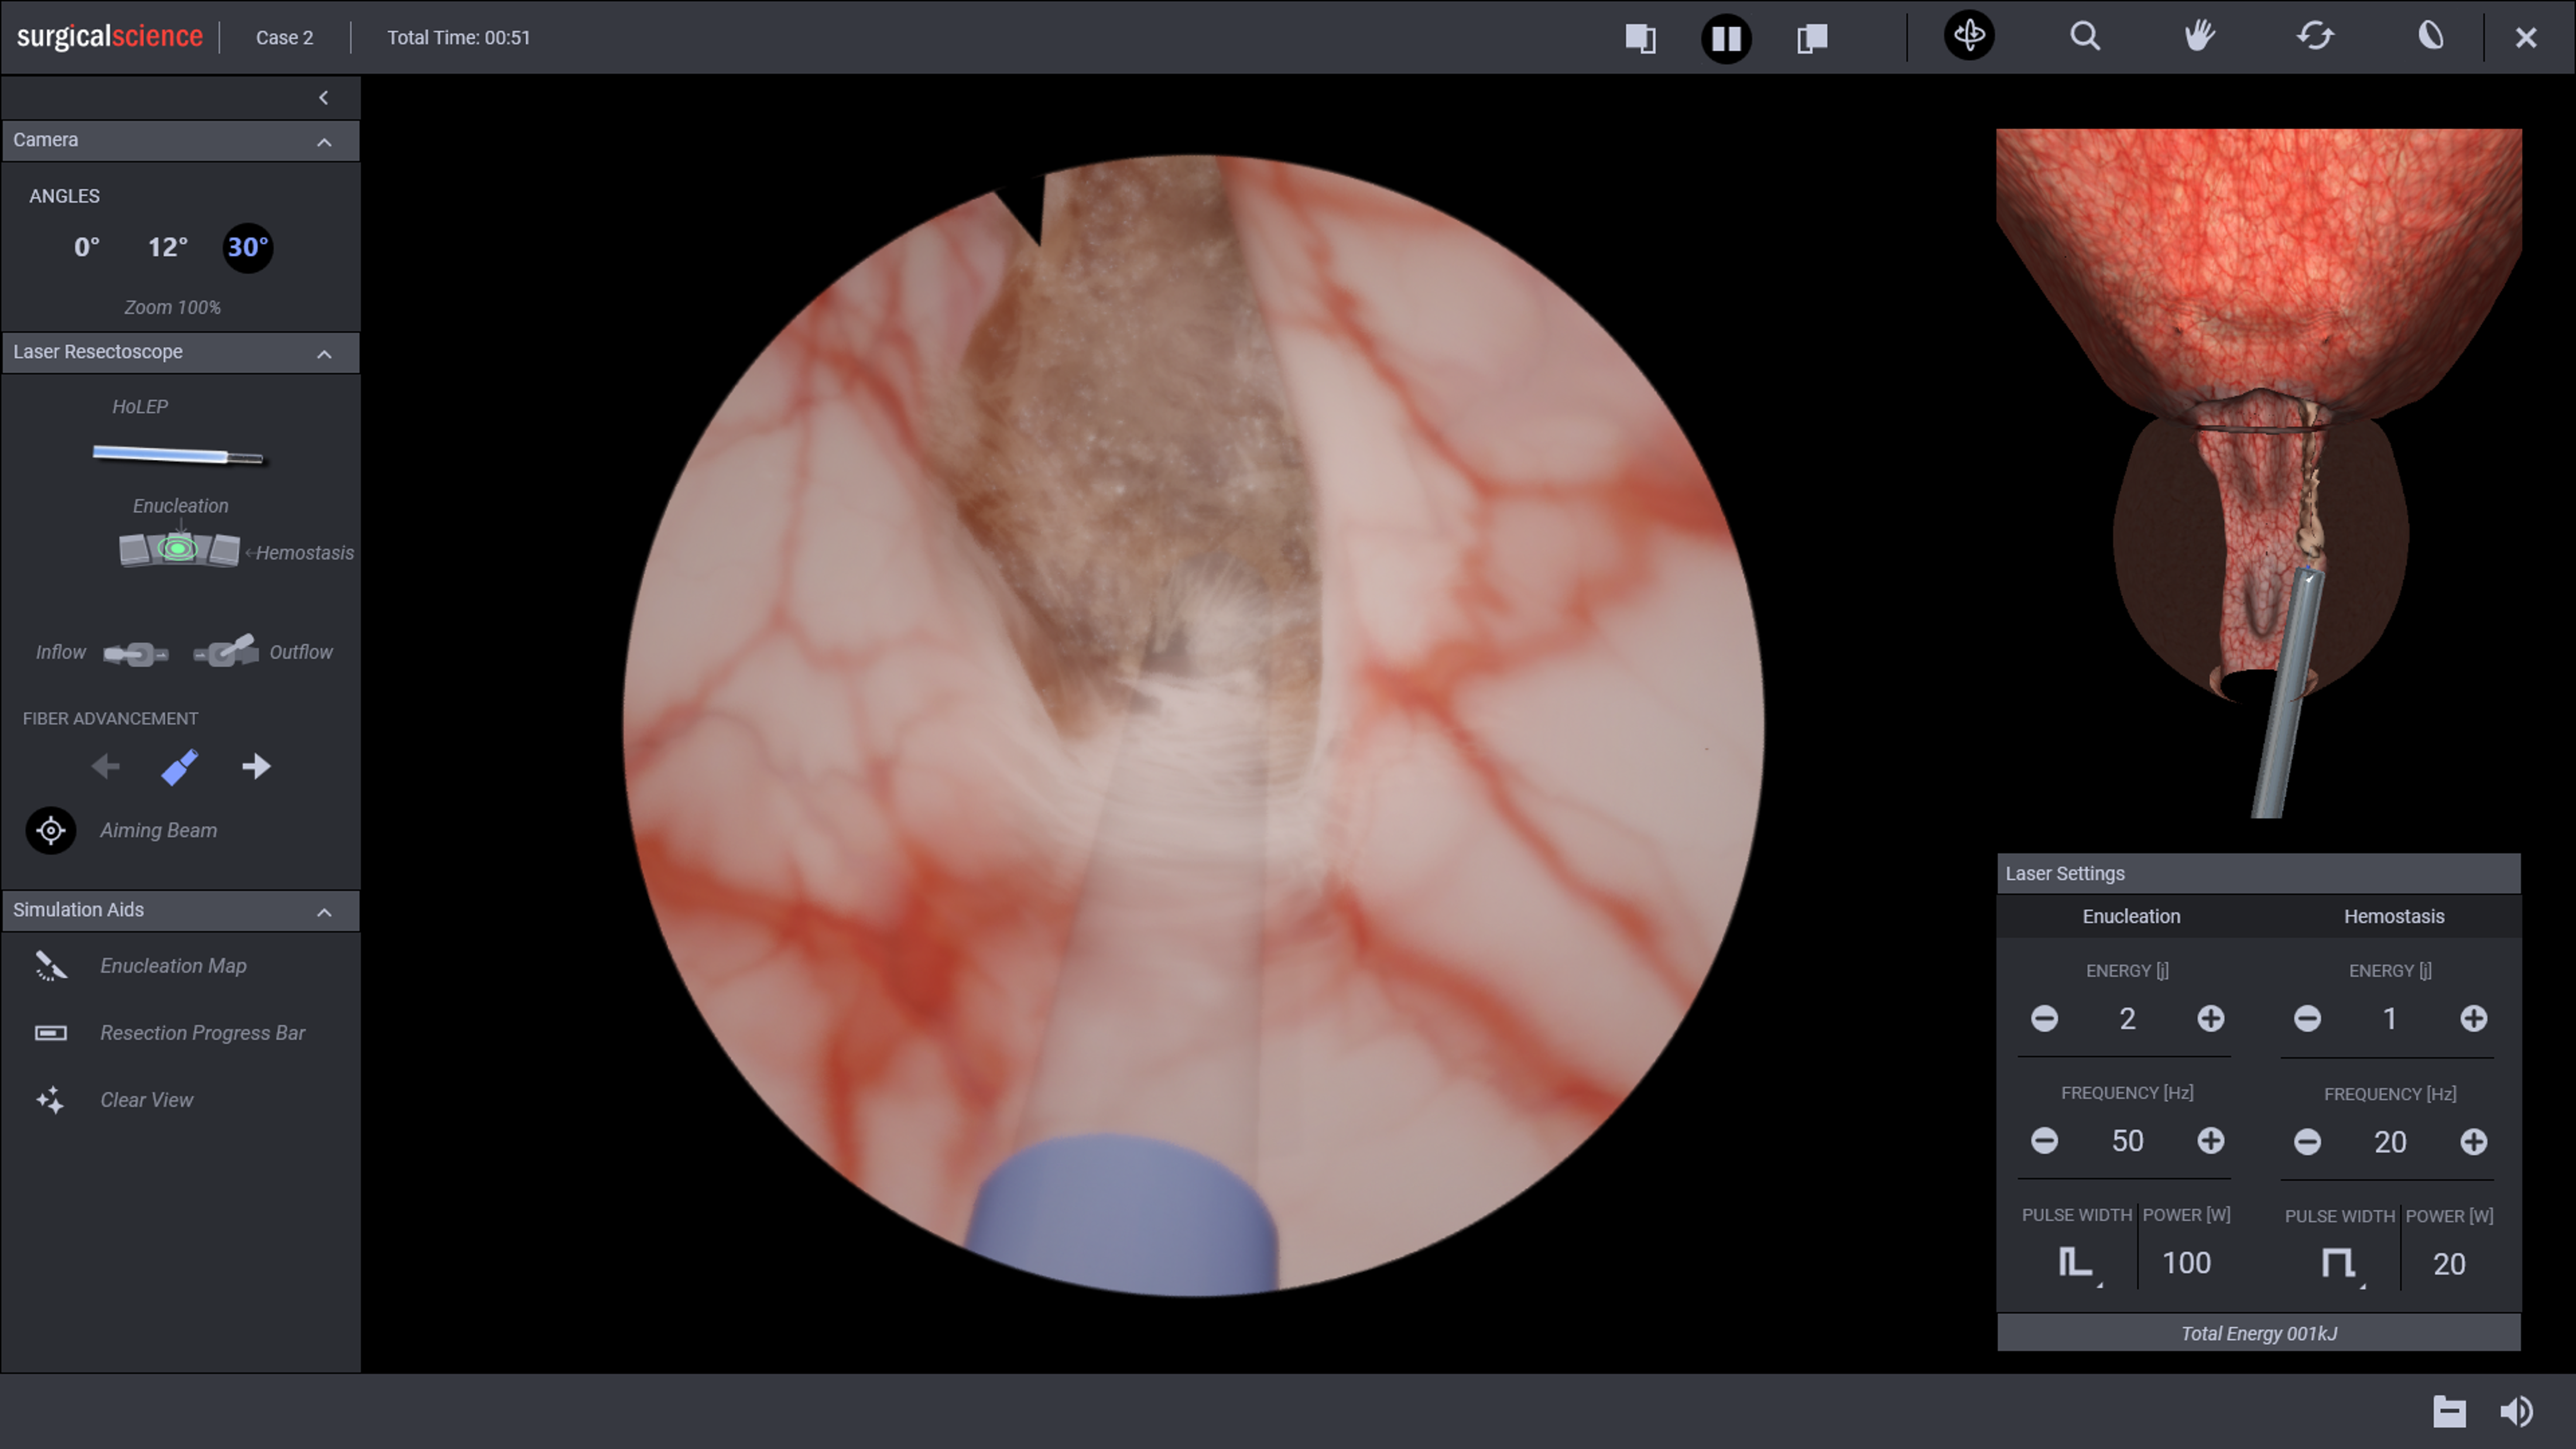This screenshot has height=1449, width=2576.
Task: Activate Clear View simulation aid
Action: (146, 1100)
